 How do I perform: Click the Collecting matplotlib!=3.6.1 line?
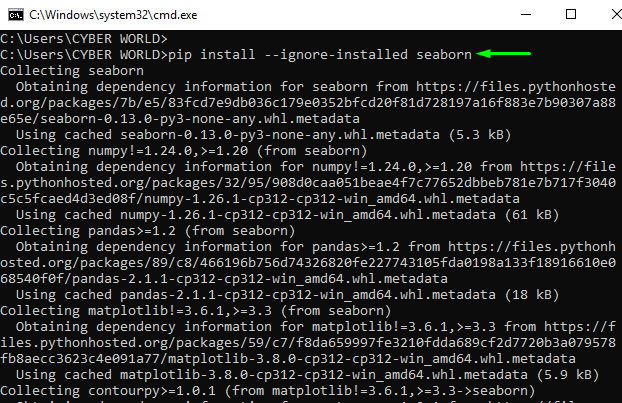[196, 311]
